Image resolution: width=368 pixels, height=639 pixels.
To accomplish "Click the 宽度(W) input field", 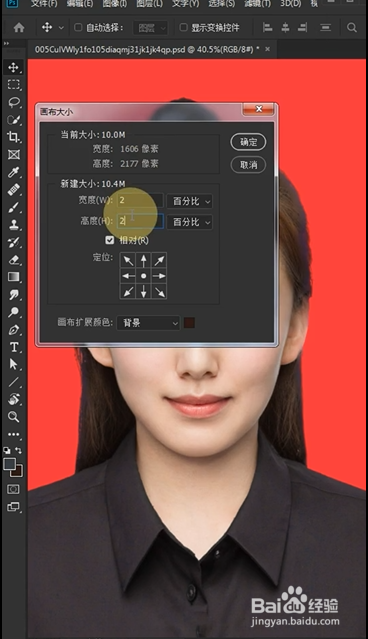I will point(141,201).
